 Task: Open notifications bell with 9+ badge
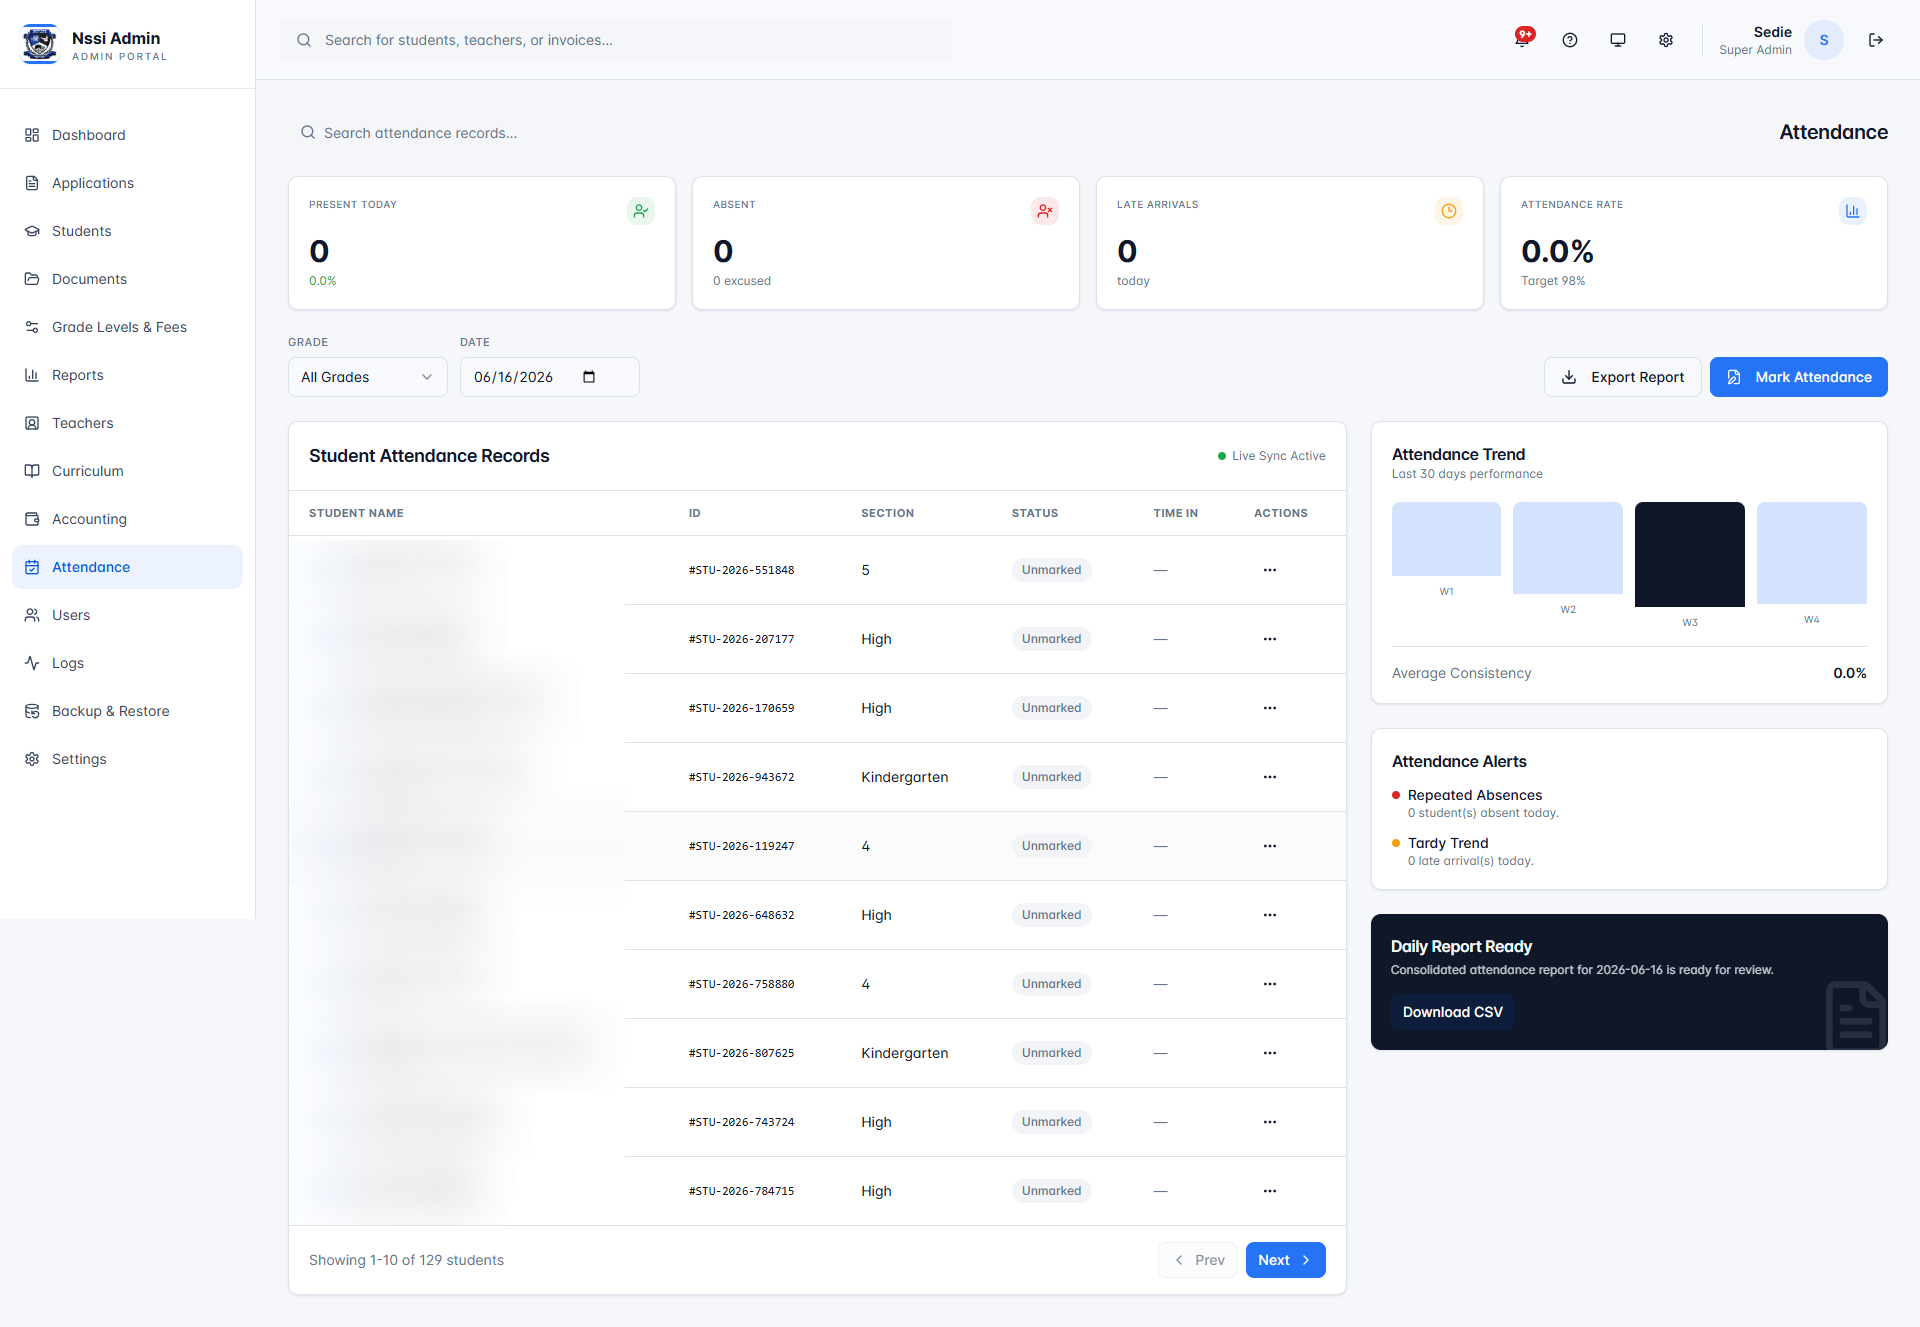point(1522,39)
